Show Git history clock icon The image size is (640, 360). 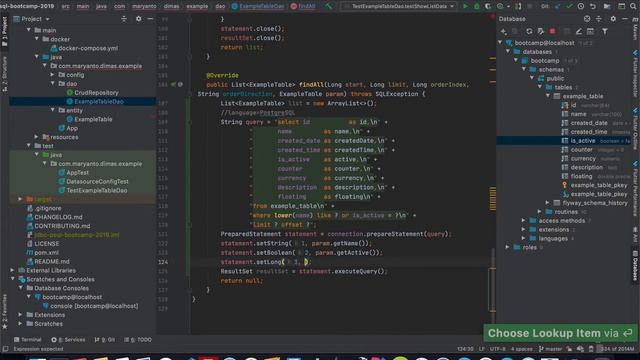click(x=580, y=6)
